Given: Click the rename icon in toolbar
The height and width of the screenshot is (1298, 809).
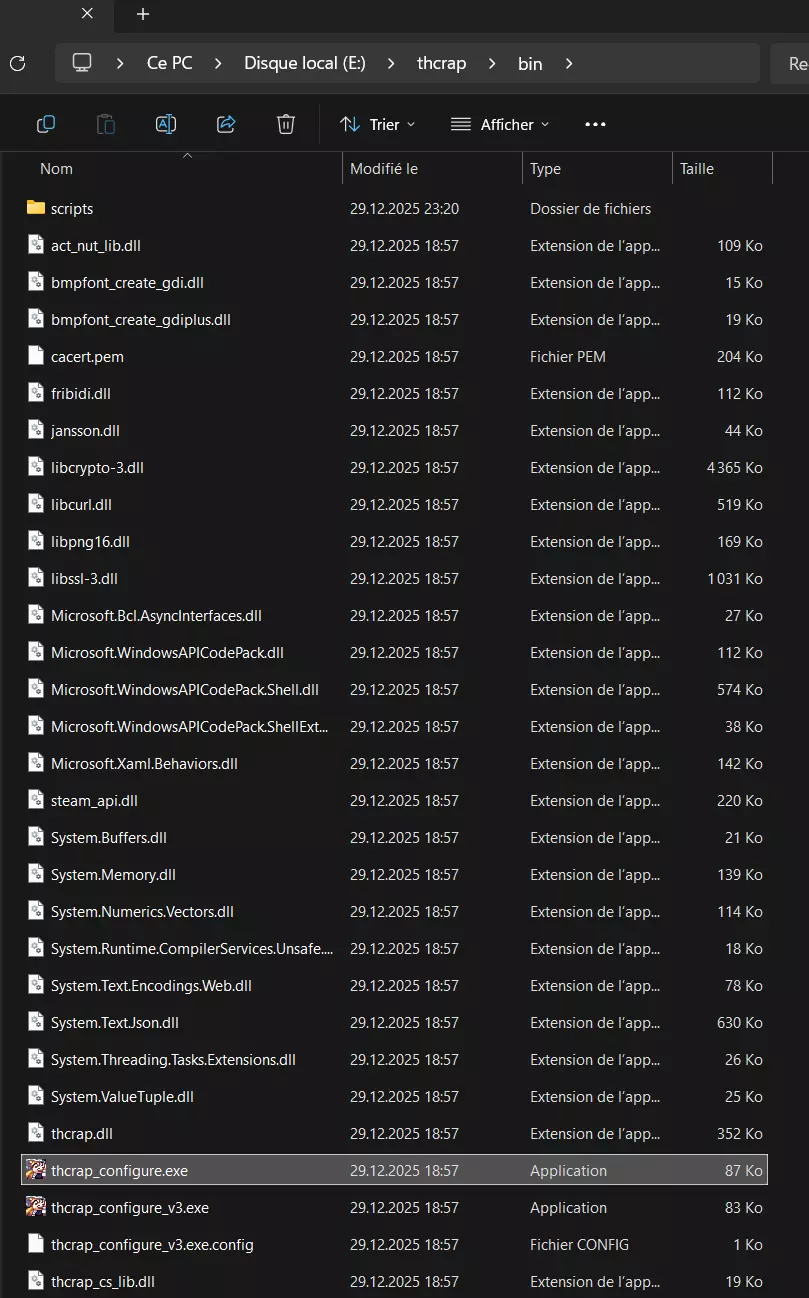Looking at the screenshot, I should point(166,124).
